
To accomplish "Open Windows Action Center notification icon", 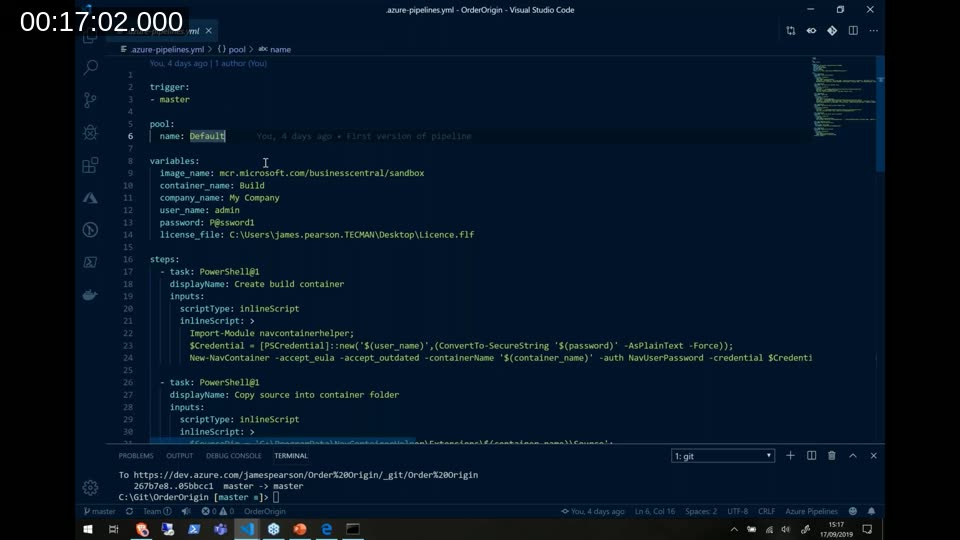I will tap(867, 529).
